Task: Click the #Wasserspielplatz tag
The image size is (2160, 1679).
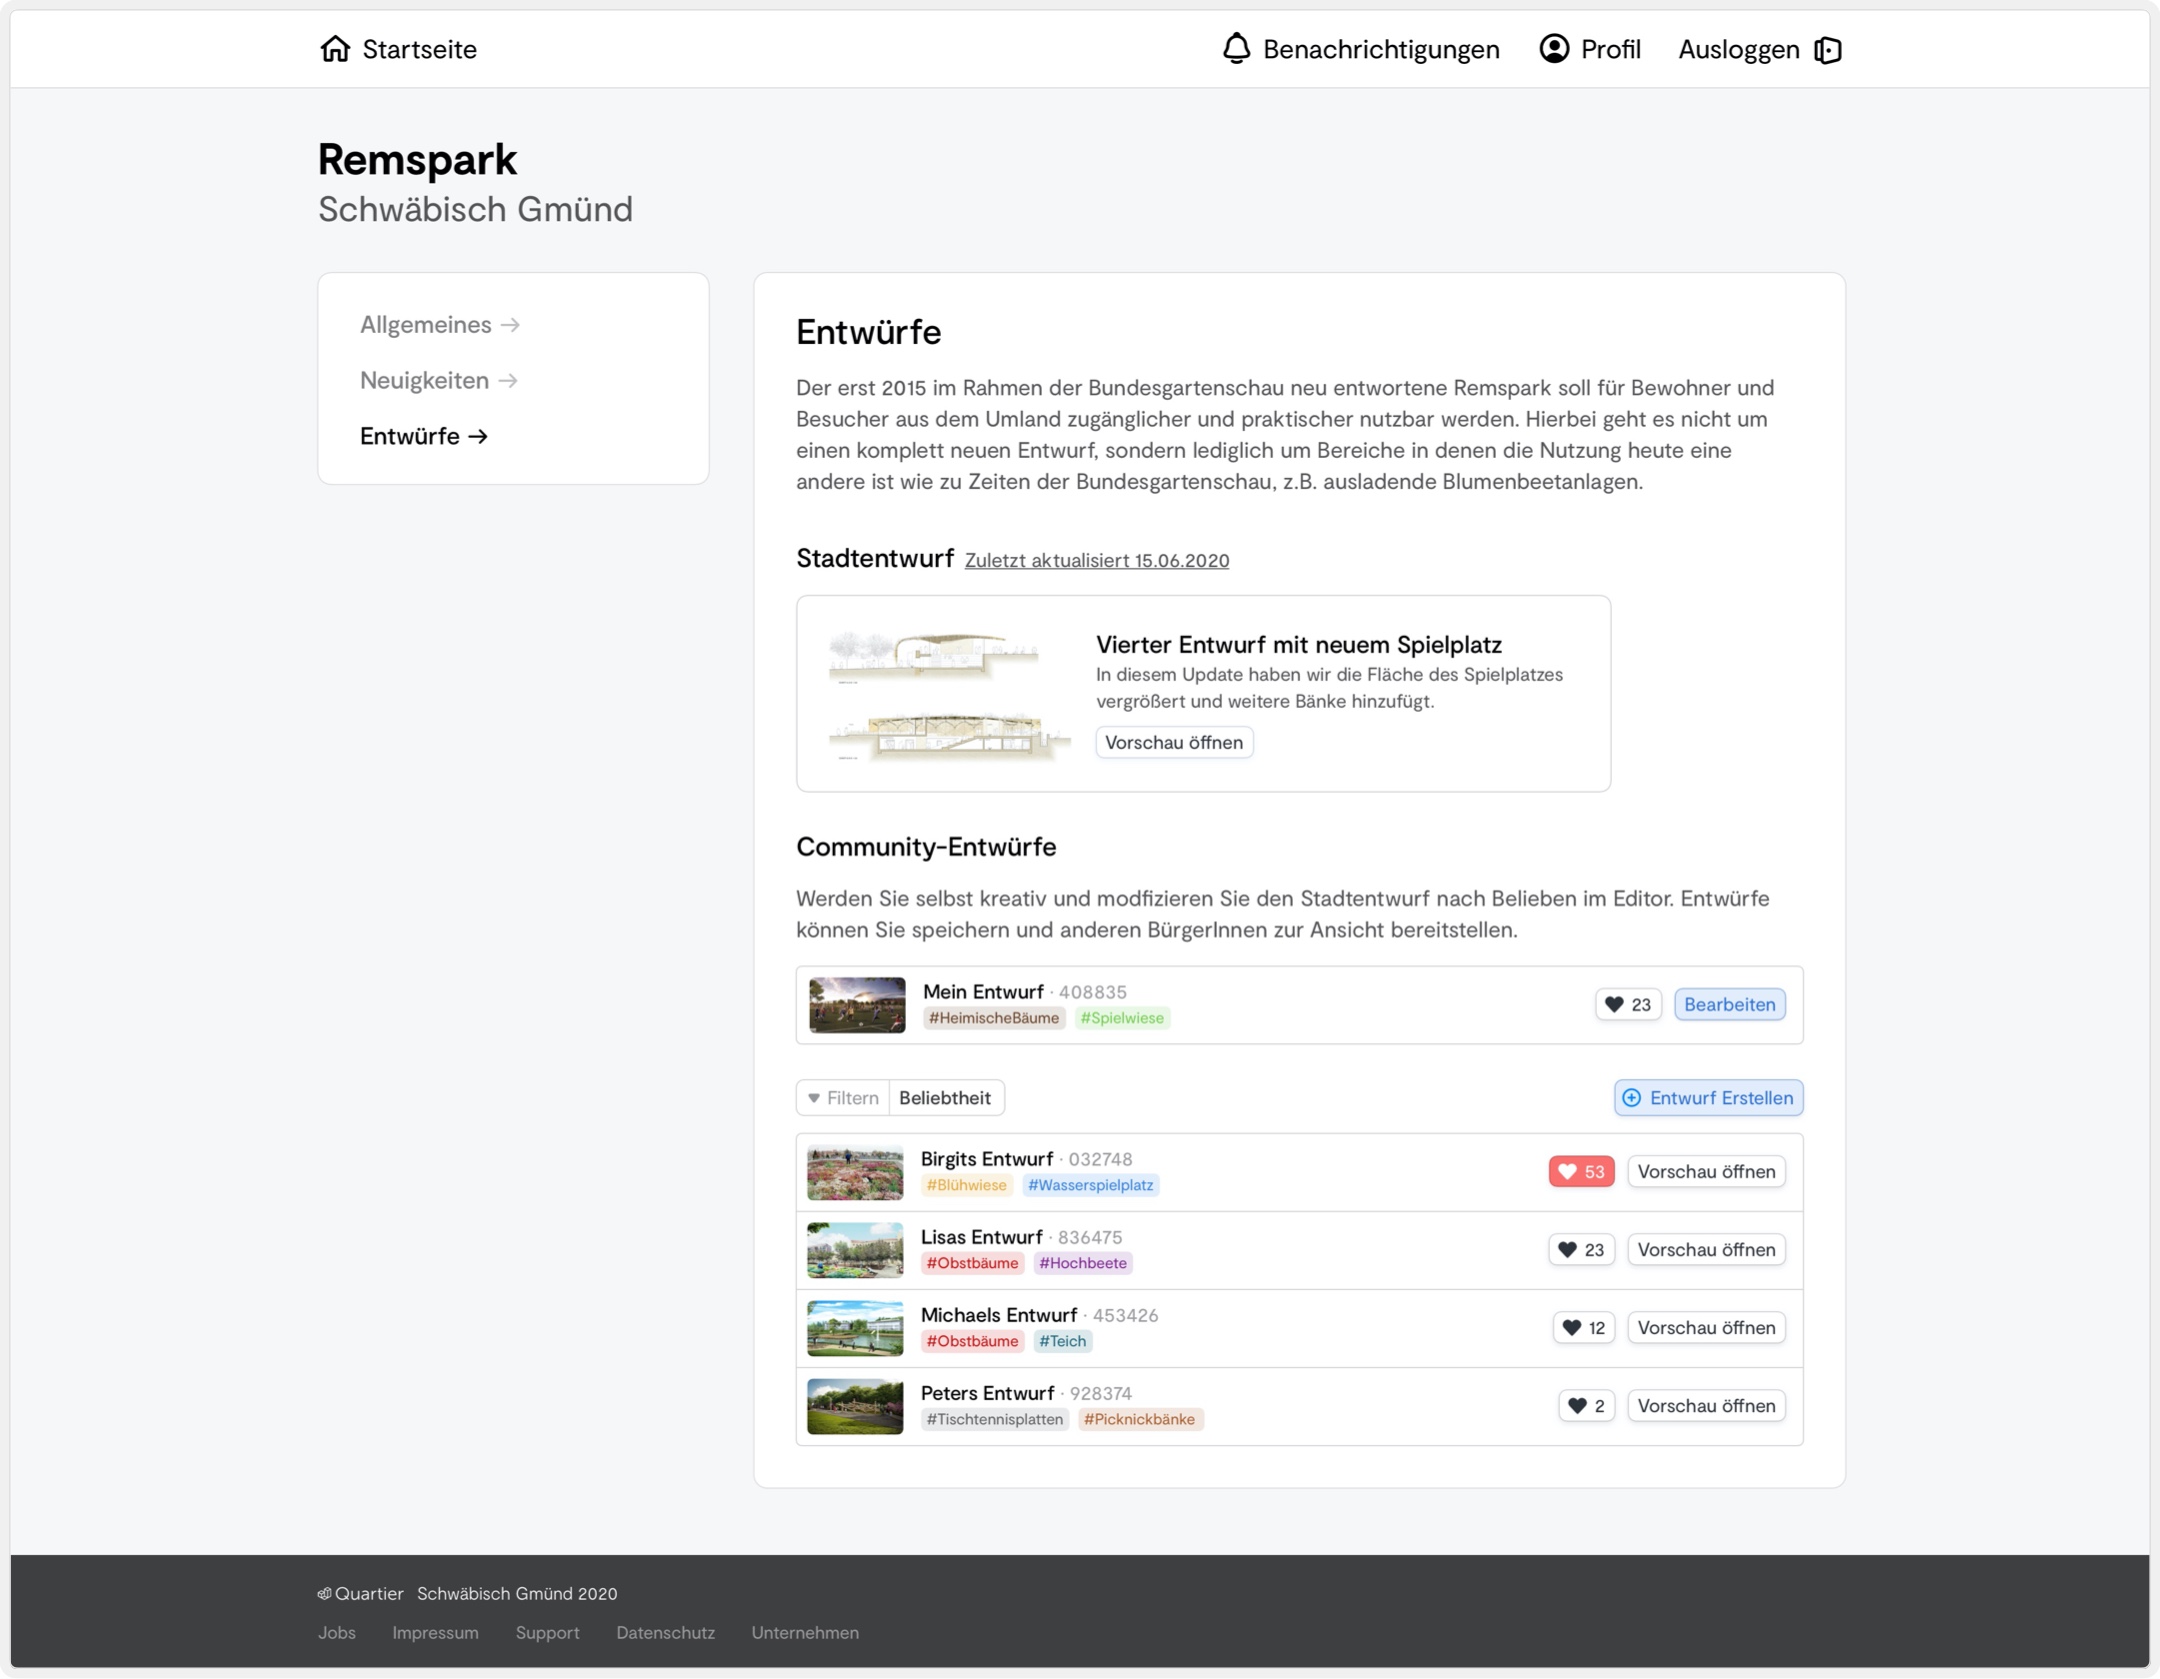Action: pos(1090,1186)
